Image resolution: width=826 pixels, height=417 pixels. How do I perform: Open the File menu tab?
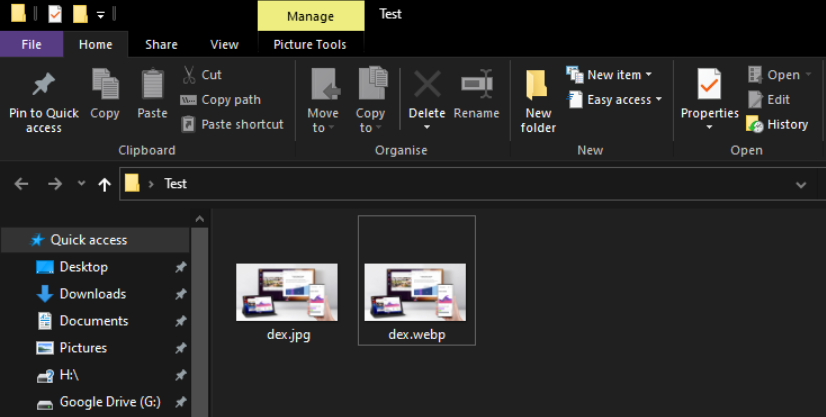click(x=31, y=44)
